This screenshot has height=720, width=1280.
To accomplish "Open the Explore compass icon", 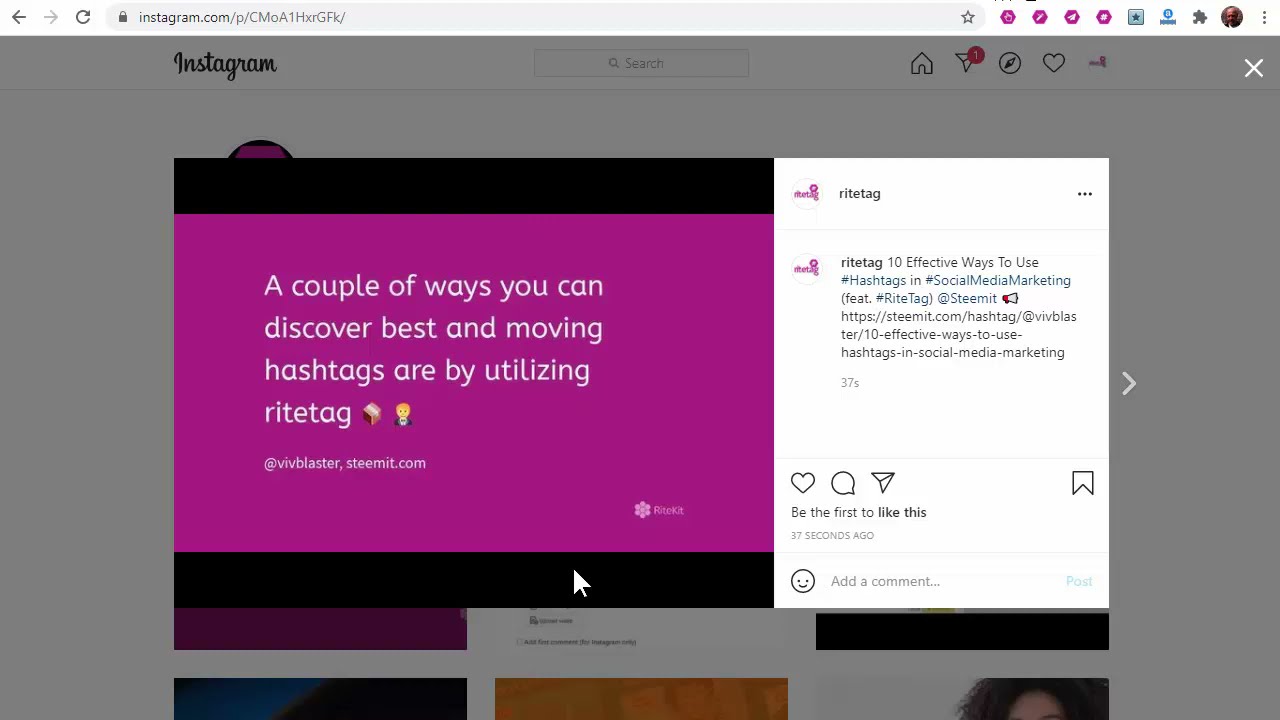I will pos(1010,64).
